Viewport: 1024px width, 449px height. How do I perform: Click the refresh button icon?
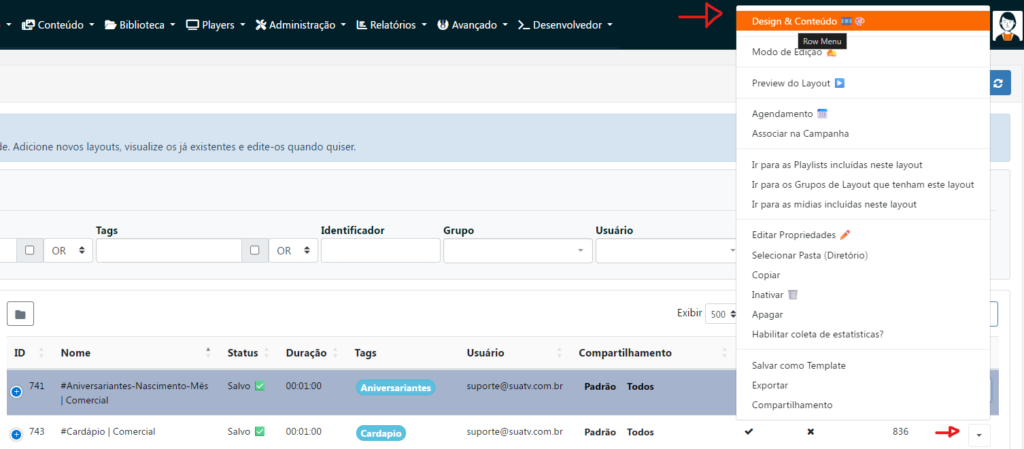pos(1001,84)
